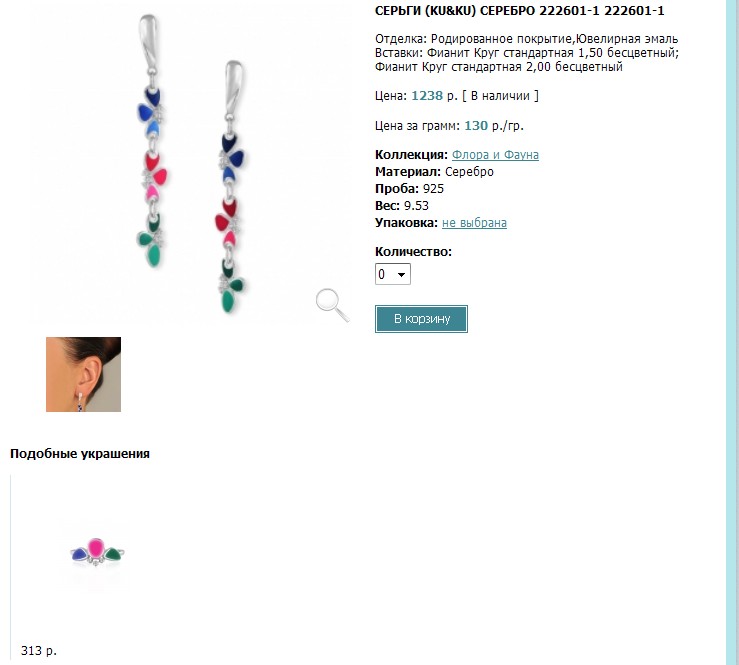Expand the Количество dropdown arrow

[402, 274]
